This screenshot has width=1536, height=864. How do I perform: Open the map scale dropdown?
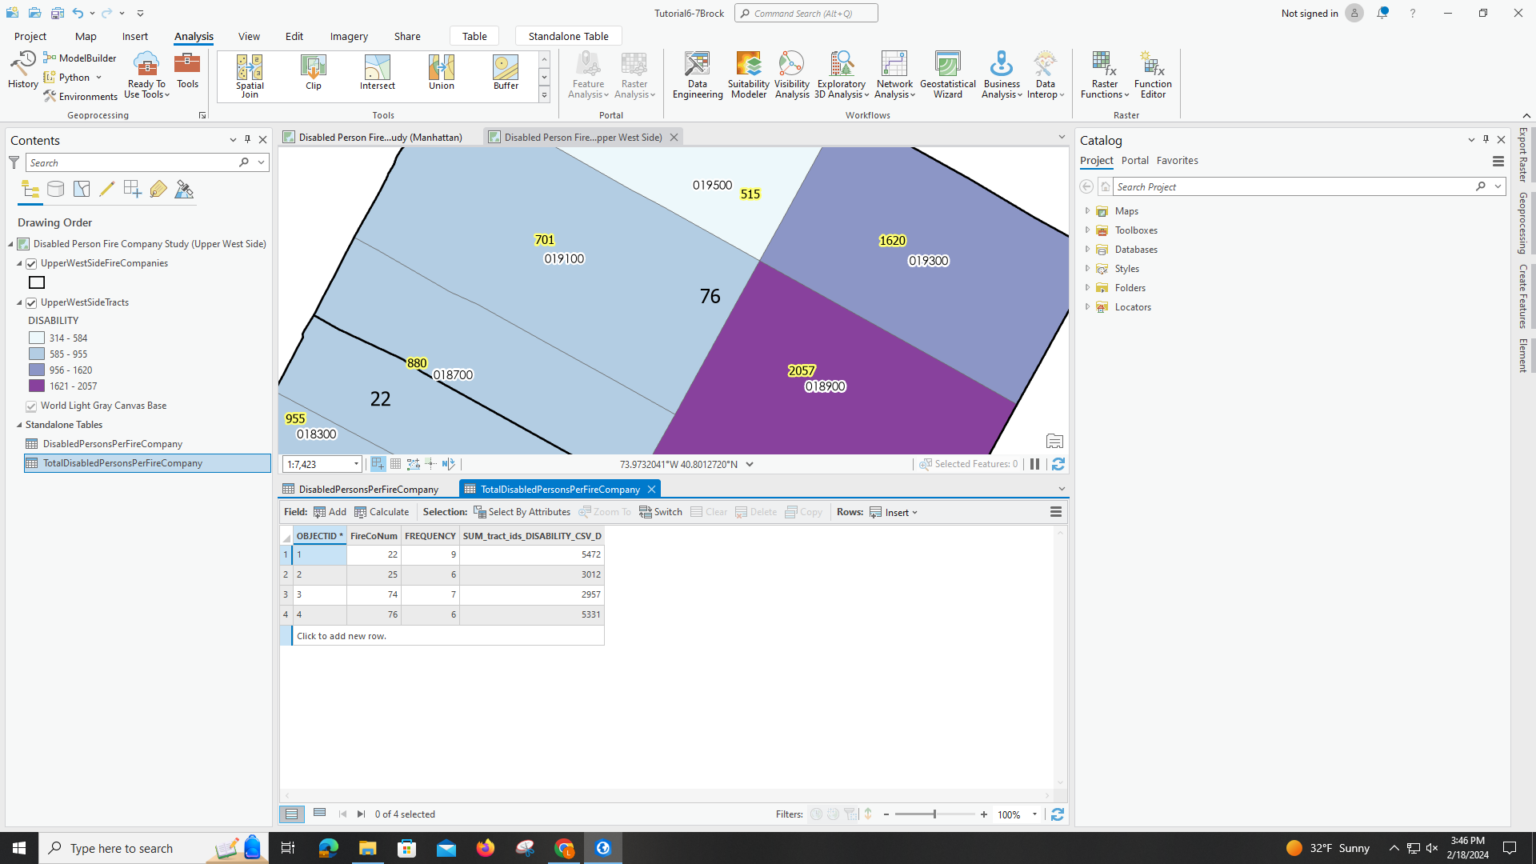[354, 463]
